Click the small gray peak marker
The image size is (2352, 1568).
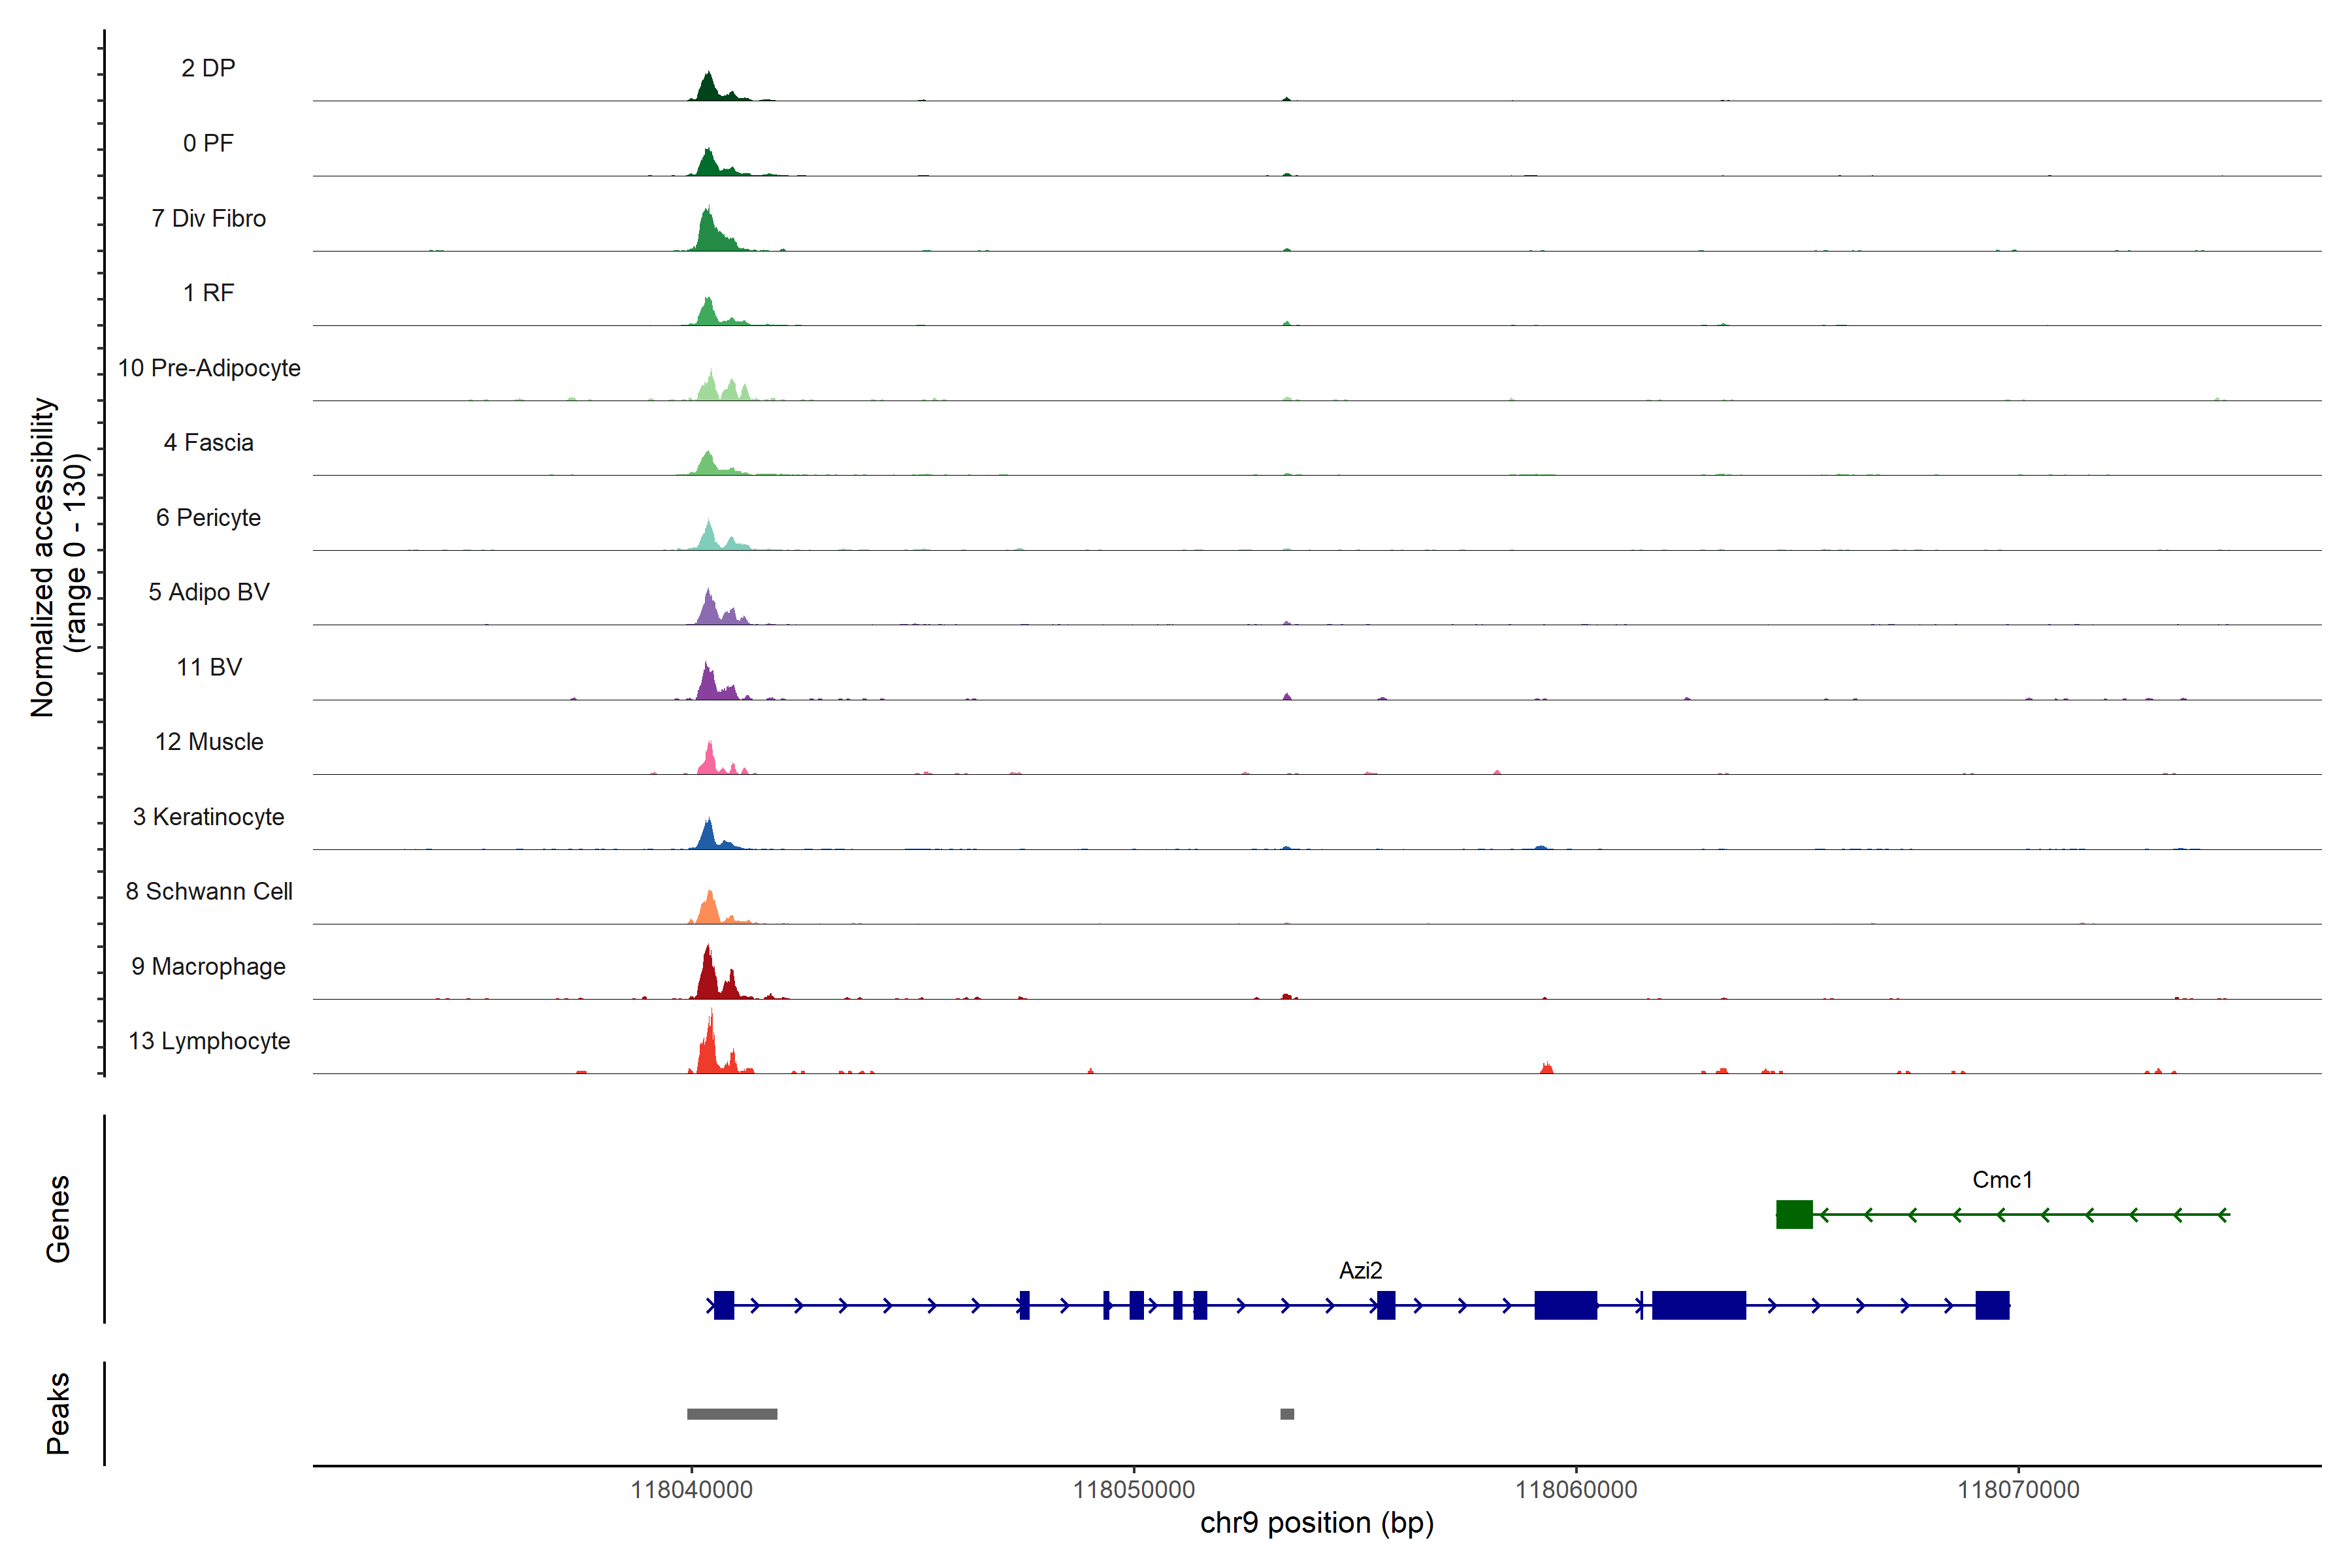1287,1414
